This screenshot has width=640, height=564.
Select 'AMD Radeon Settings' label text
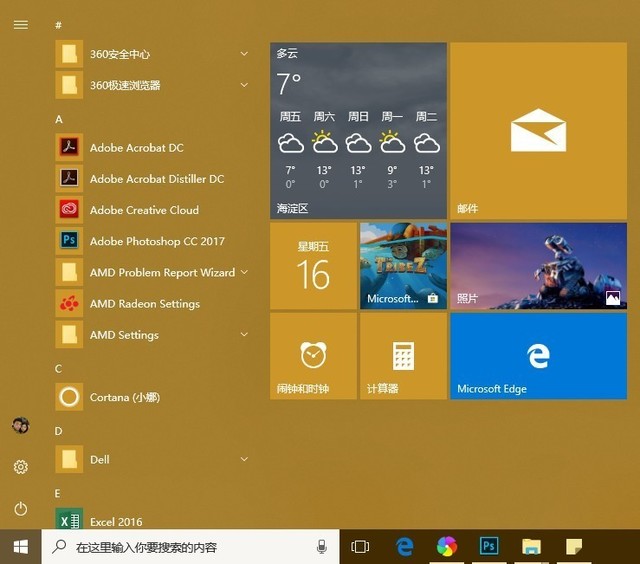coord(145,304)
